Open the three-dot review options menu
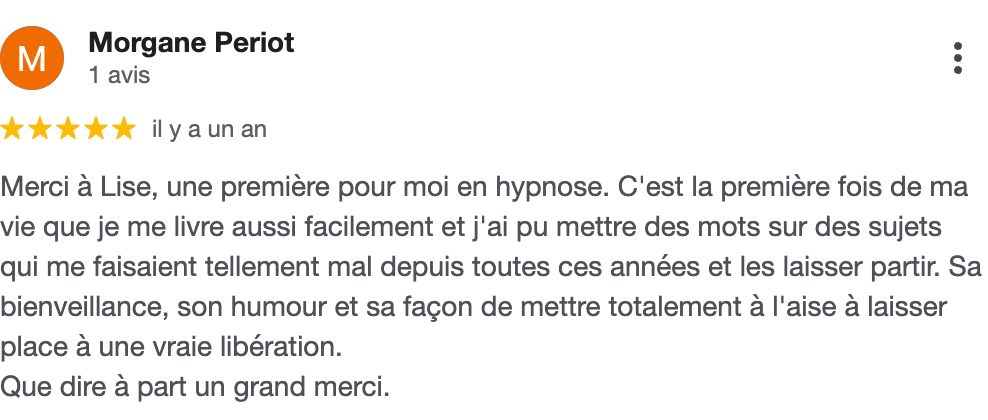 click(x=958, y=58)
